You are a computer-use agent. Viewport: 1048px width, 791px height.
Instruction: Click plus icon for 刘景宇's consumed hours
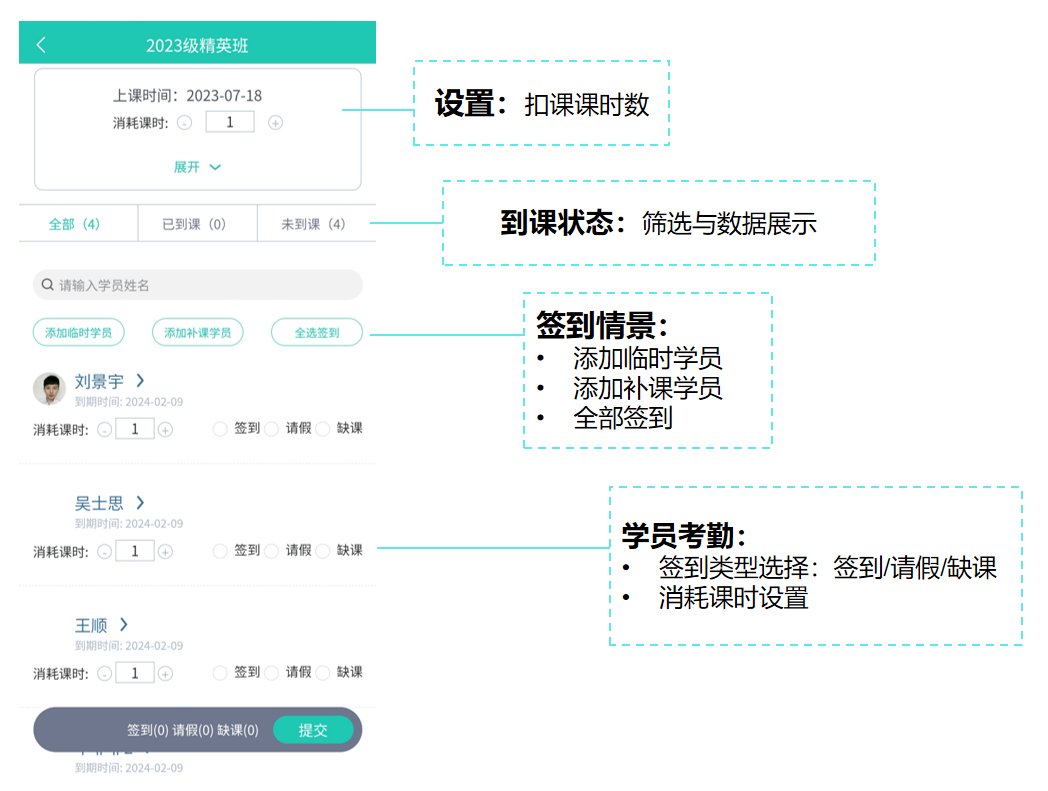[x=166, y=429]
